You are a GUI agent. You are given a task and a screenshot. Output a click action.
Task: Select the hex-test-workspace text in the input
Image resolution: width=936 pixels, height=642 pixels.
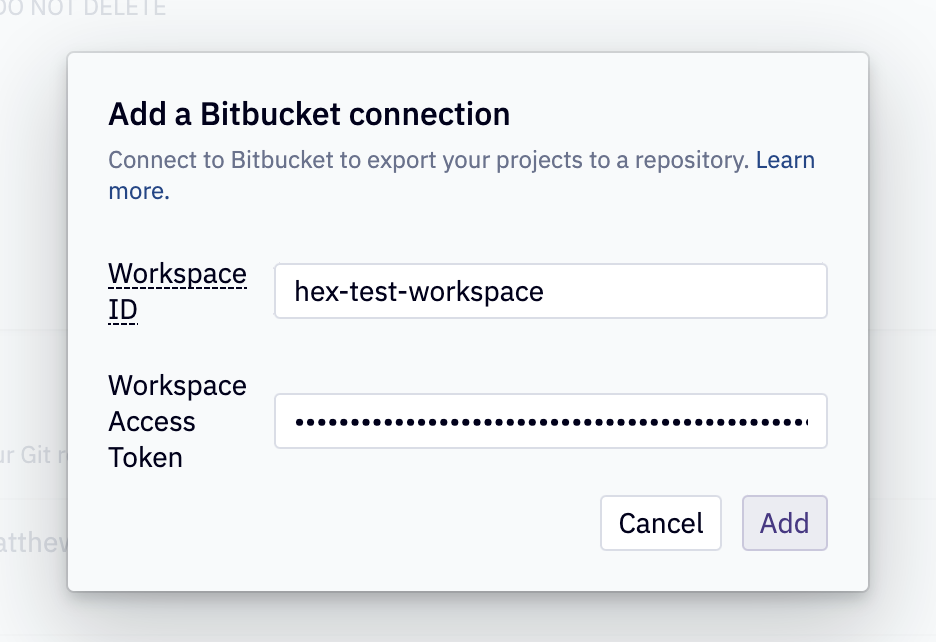click(417, 291)
